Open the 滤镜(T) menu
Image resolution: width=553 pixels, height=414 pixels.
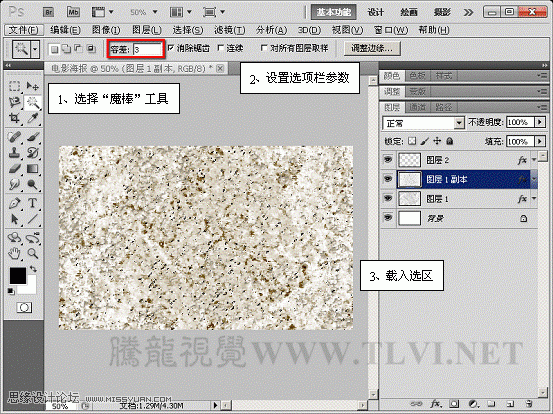pos(230,30)
